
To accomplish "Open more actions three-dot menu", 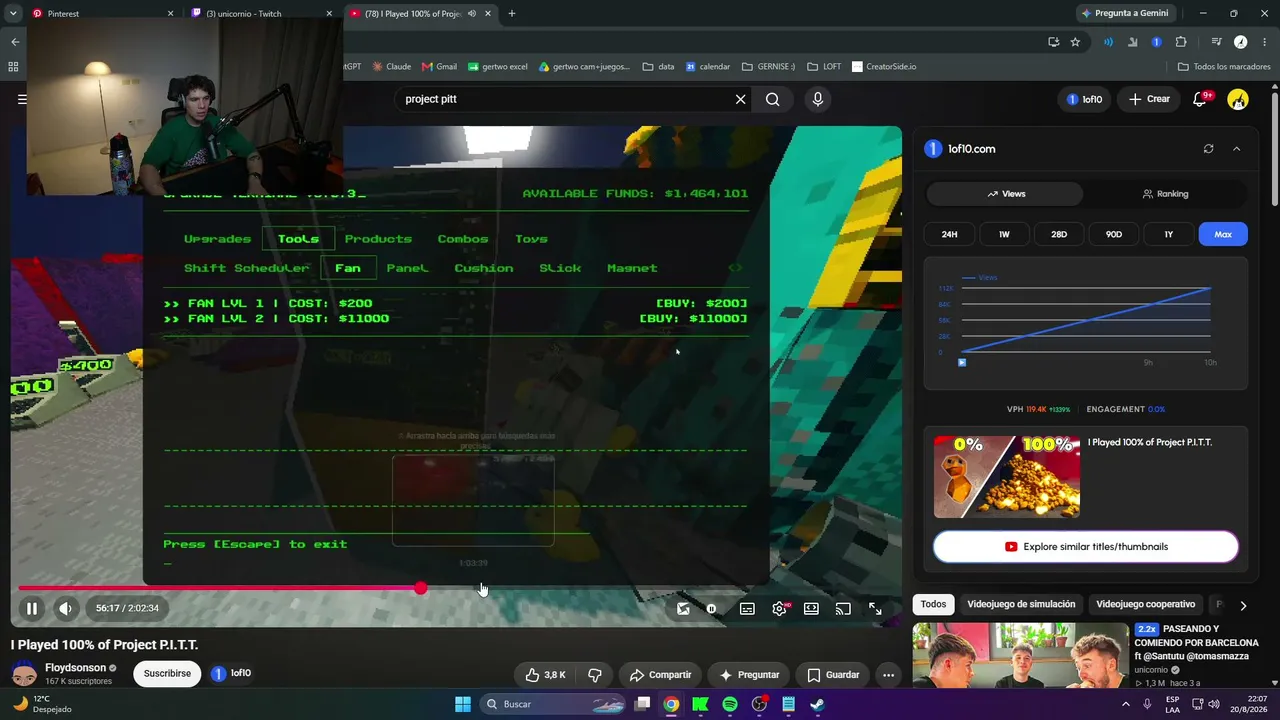I will [x=888, y=675].
